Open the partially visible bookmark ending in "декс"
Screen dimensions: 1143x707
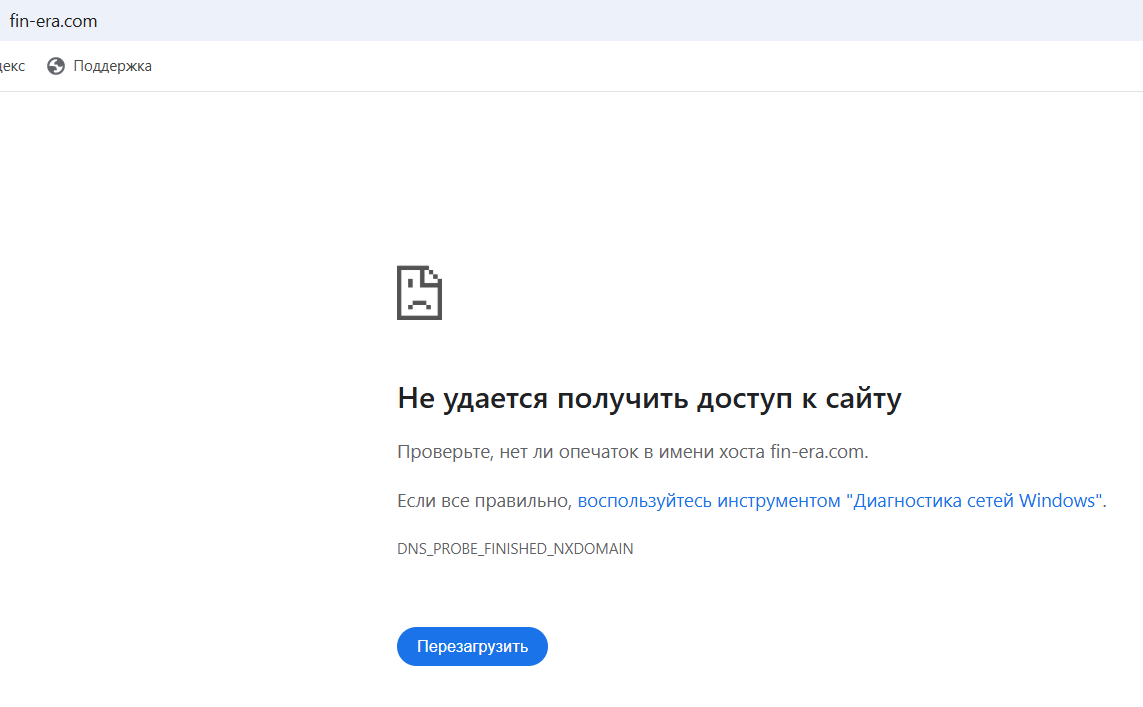pyautogui.click(x=12, y=66)
